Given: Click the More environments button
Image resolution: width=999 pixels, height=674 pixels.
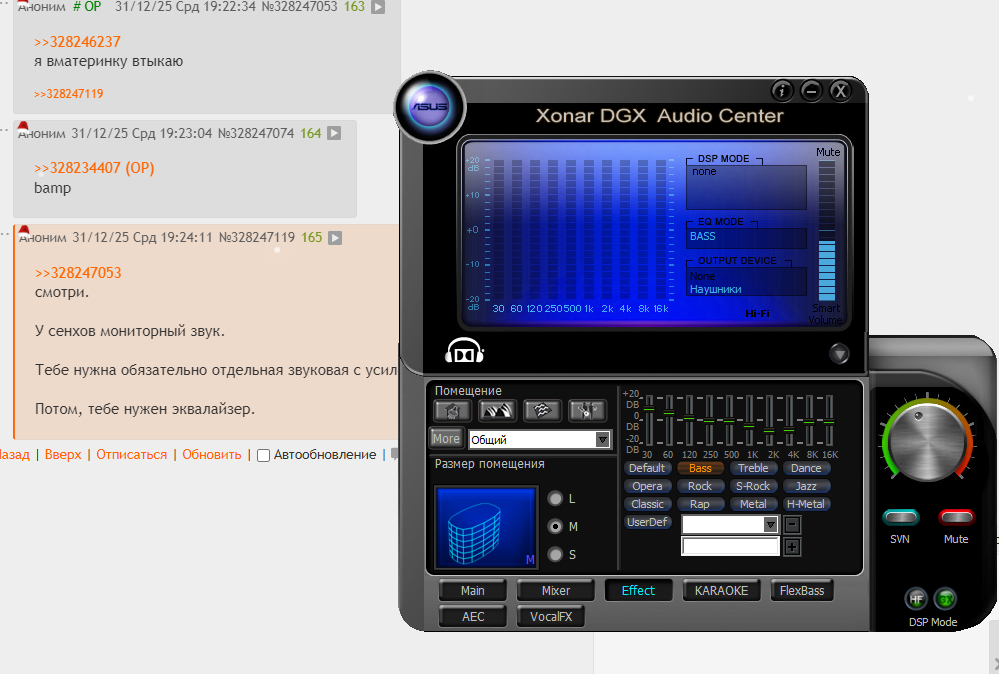Looking at the screenshot, I should click(446, 439).
